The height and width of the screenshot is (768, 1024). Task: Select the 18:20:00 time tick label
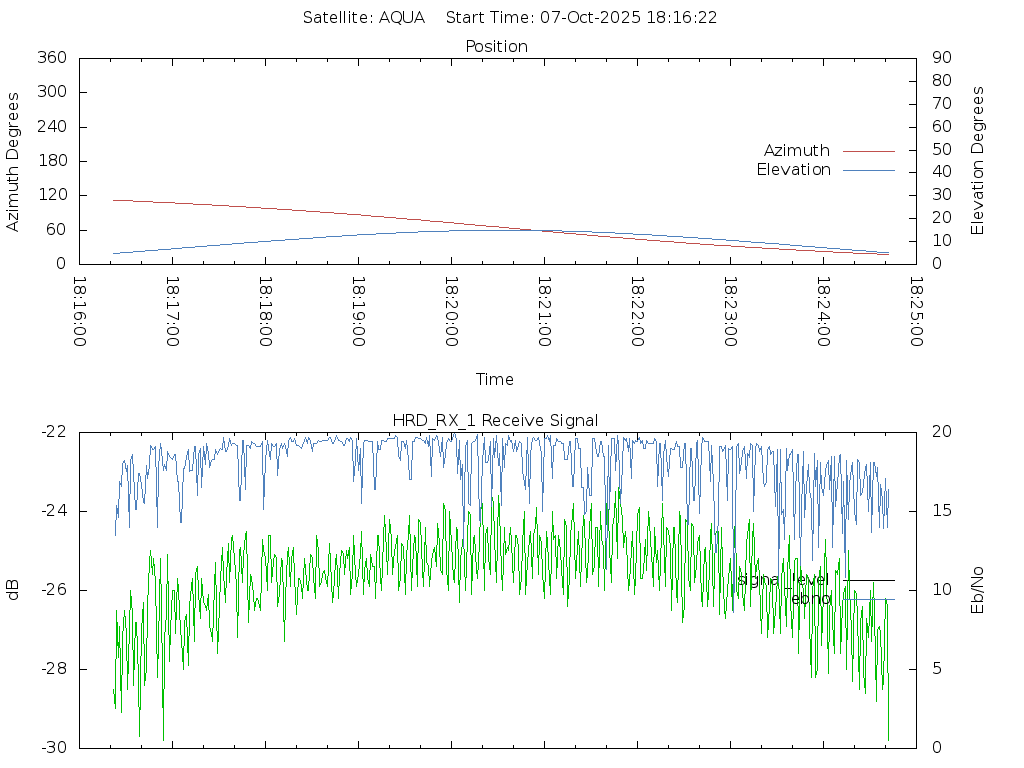pos(451,312)
